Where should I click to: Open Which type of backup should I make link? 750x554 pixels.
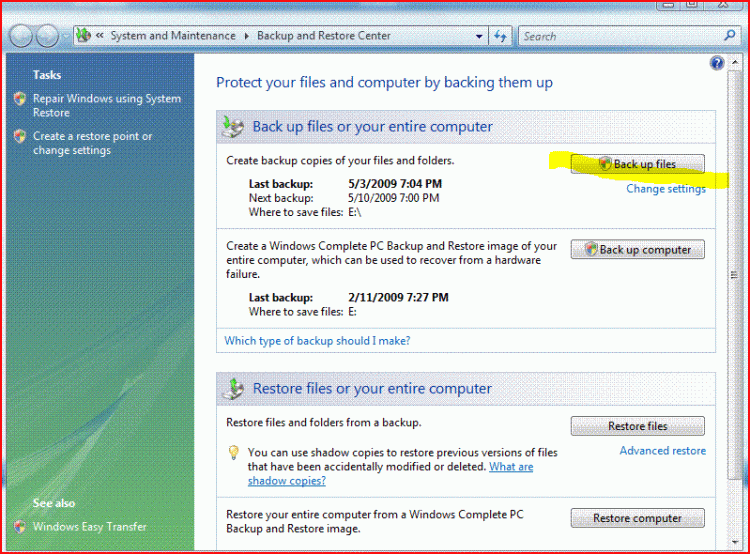(317, 341)
